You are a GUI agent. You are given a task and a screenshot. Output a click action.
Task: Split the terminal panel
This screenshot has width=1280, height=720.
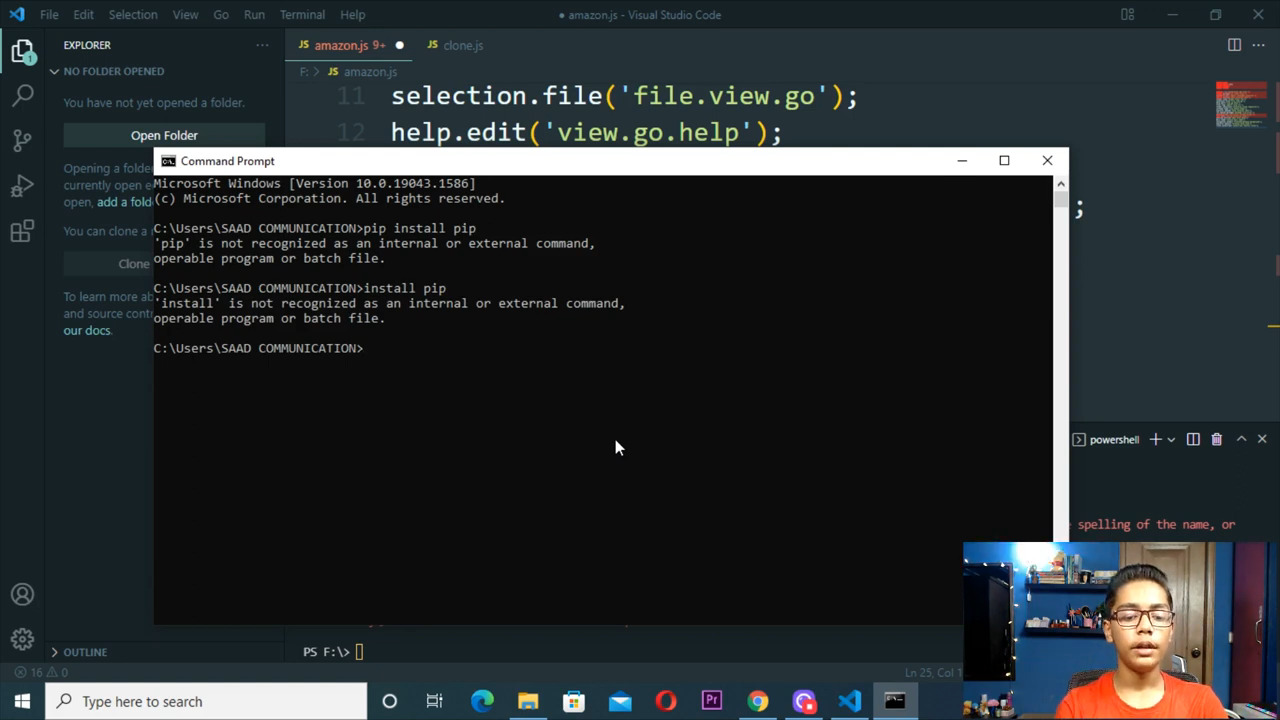[1193, 439]
